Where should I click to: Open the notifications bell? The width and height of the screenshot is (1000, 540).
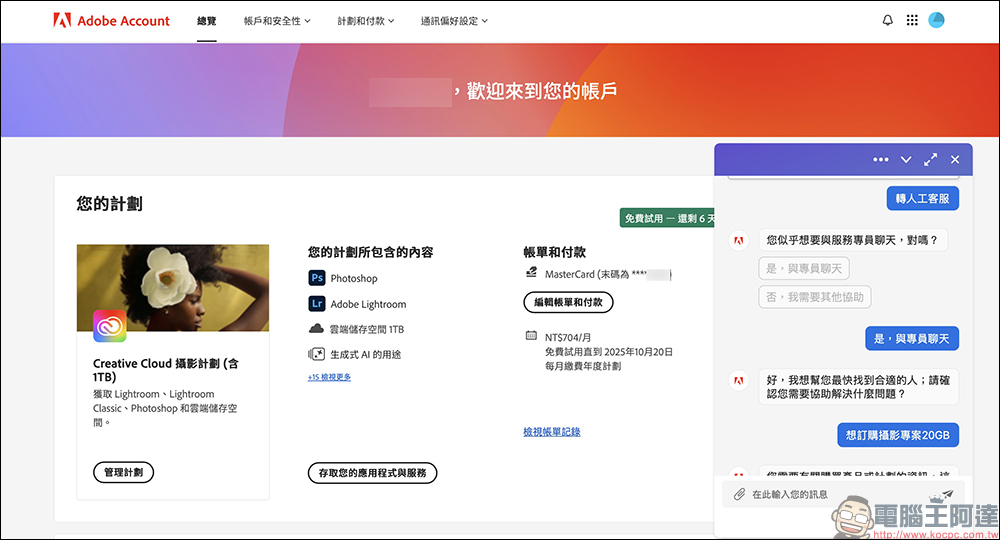(x=888, y=20)
